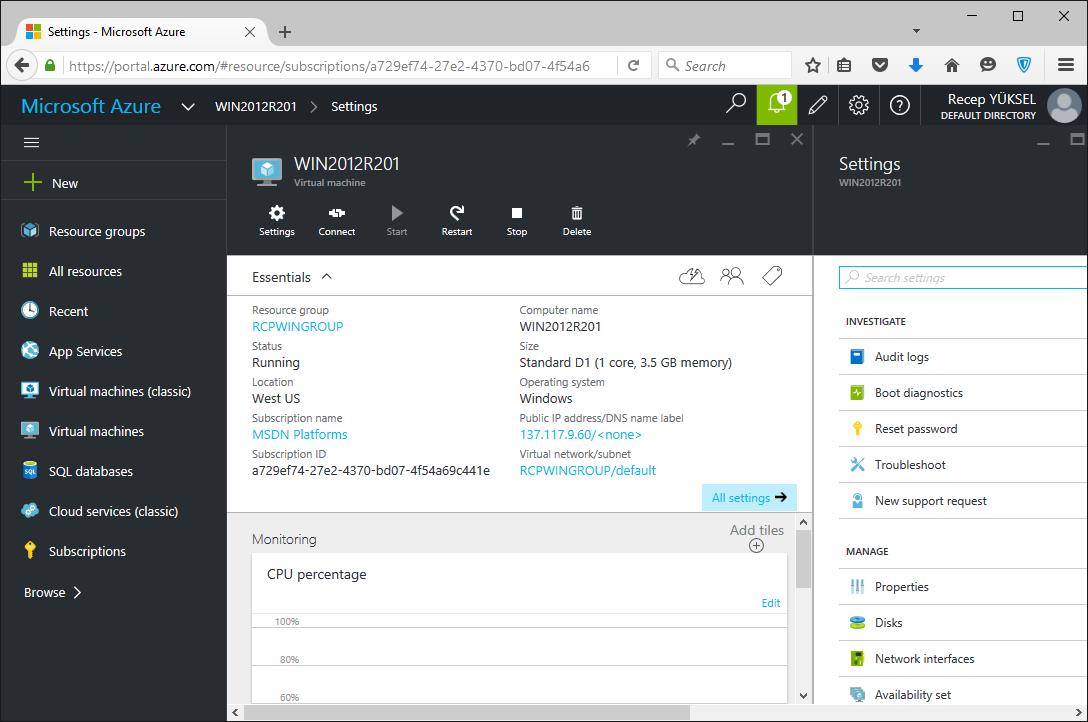Open the MSDN Platforms subscription link
The image size is (1088, 722).
click(299, 435)
